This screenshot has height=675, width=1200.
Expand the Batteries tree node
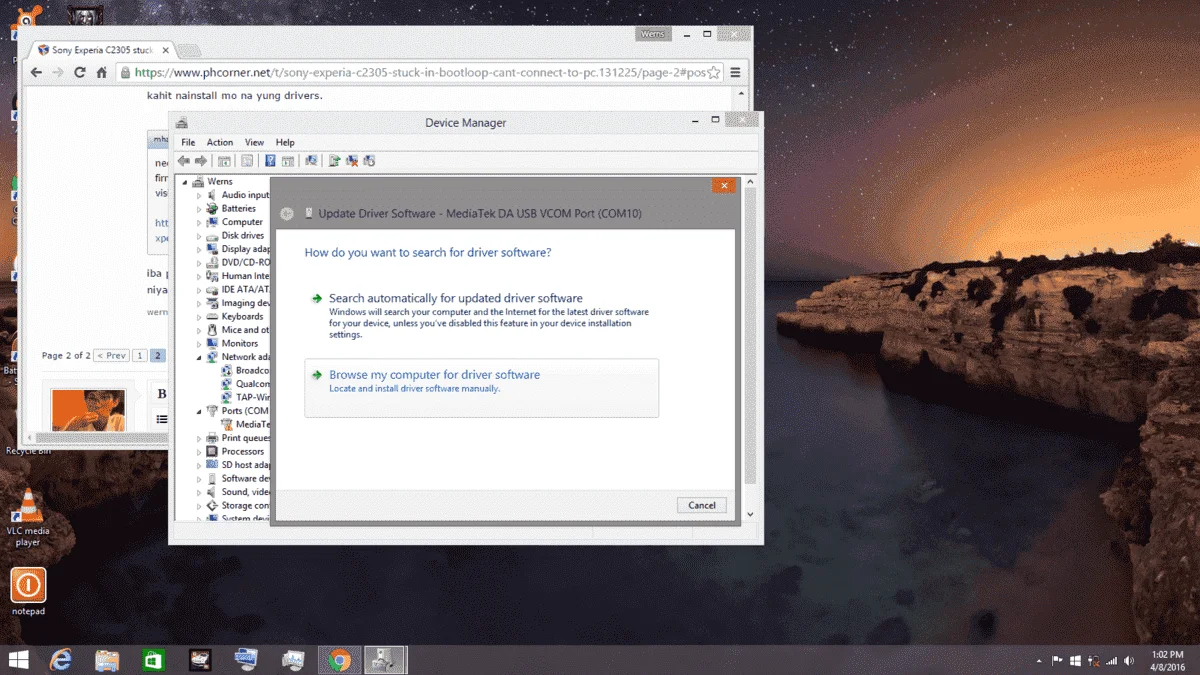pos(199,209)
